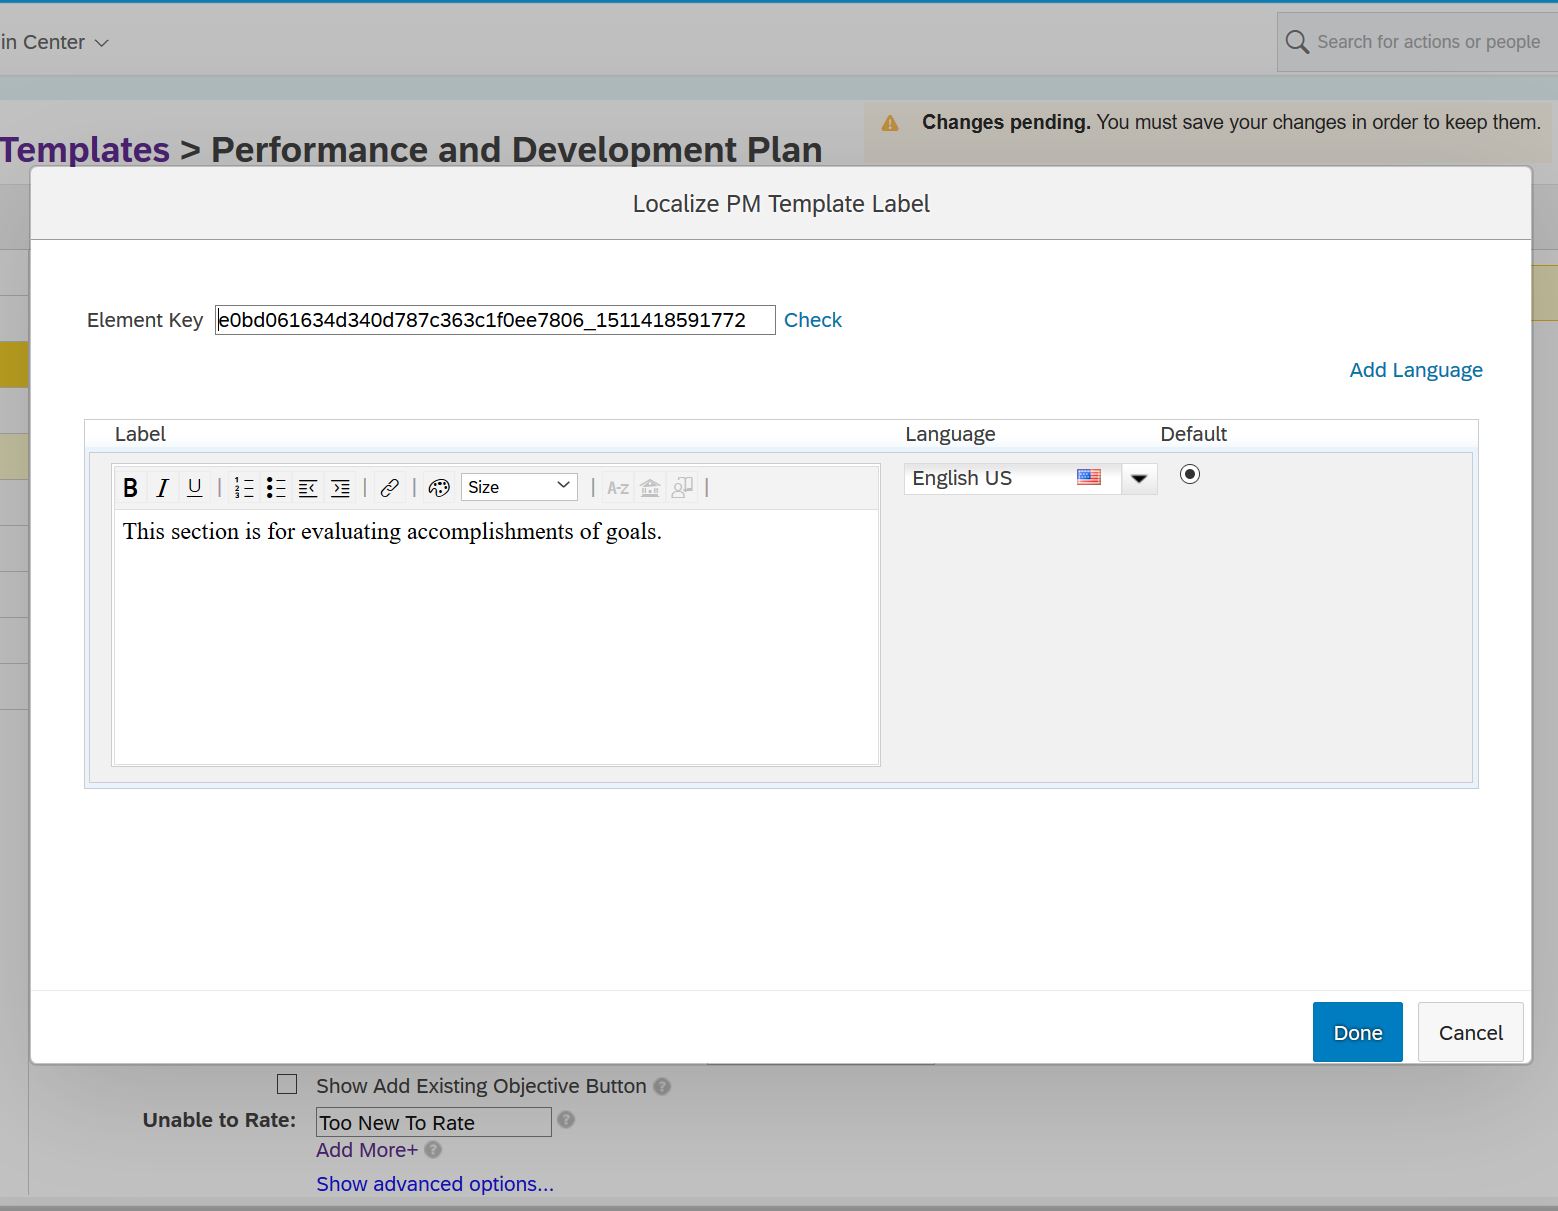Click help icon beside Show Add Existing Objective

tap(662, 1086)
